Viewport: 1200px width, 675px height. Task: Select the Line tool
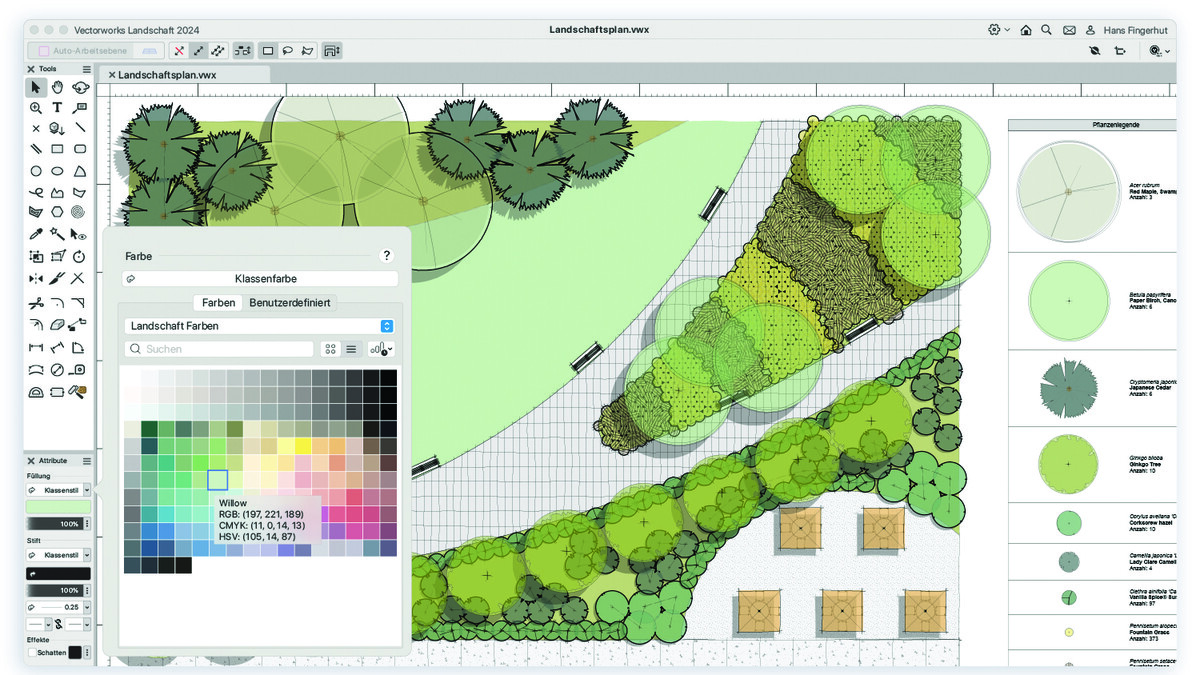[x=81, y=128]
